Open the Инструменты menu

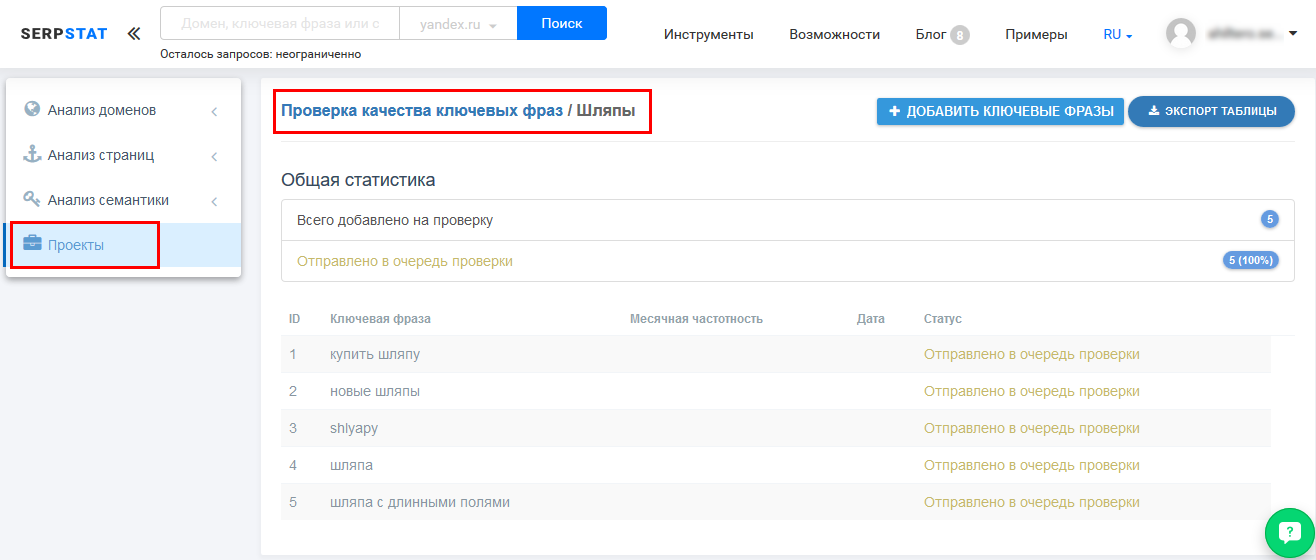(x=708, y=34)
